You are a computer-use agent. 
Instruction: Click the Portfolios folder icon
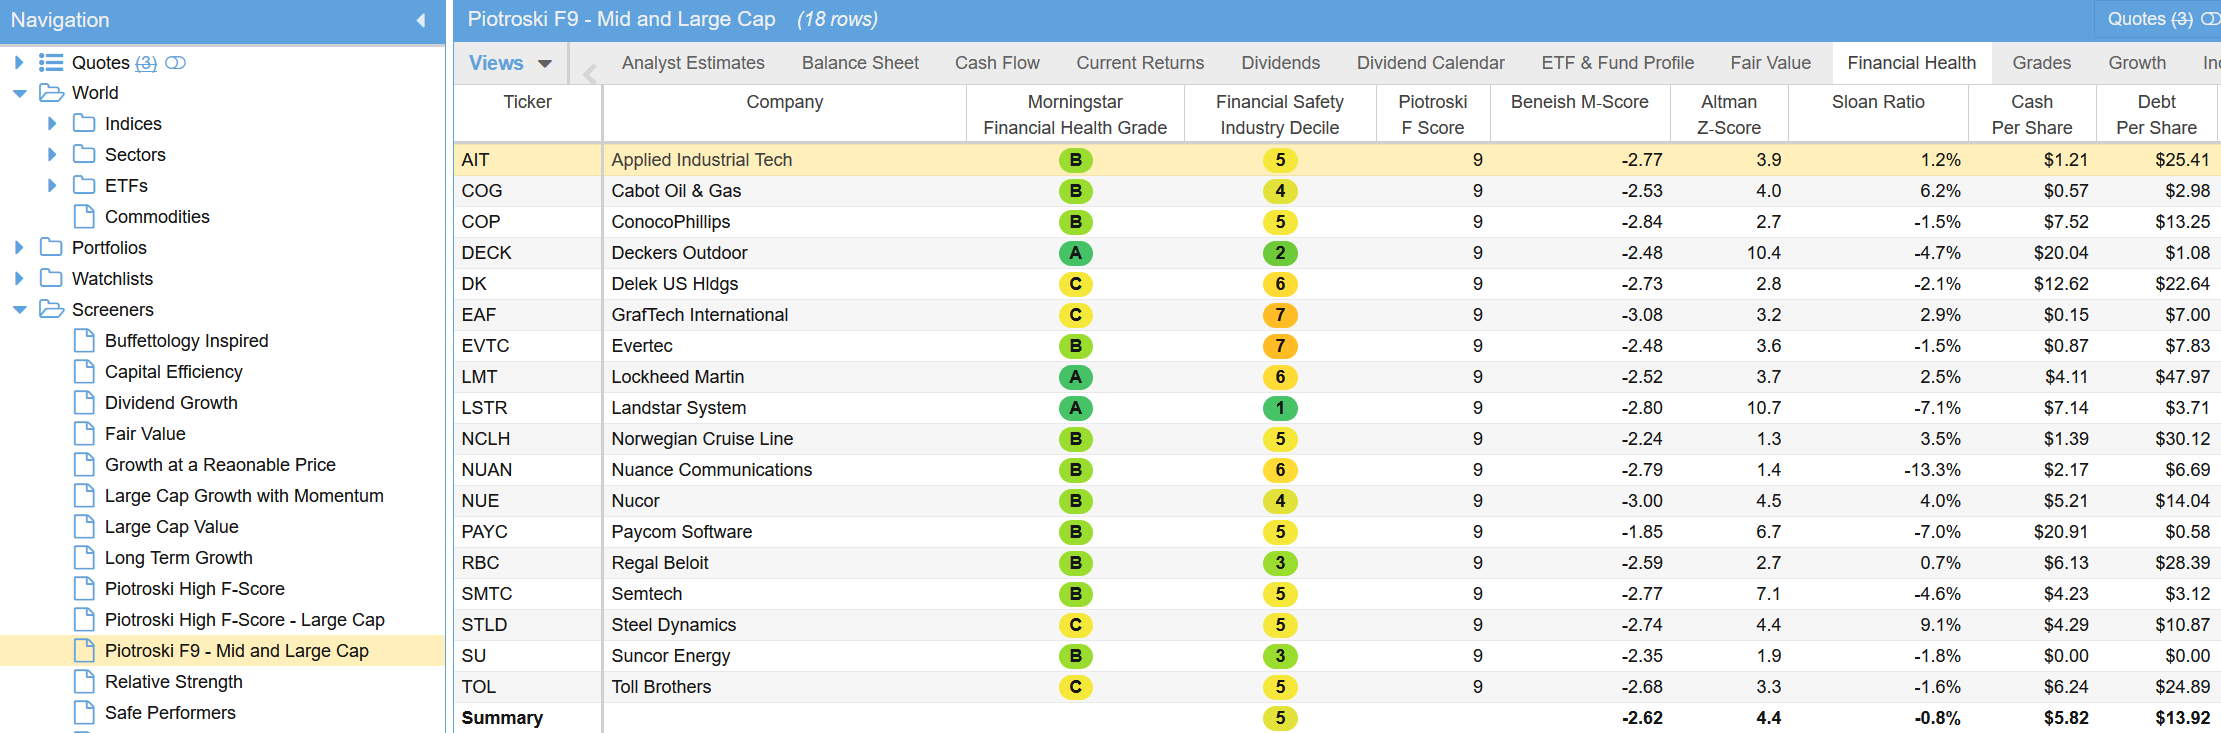(x=51, y=248)
